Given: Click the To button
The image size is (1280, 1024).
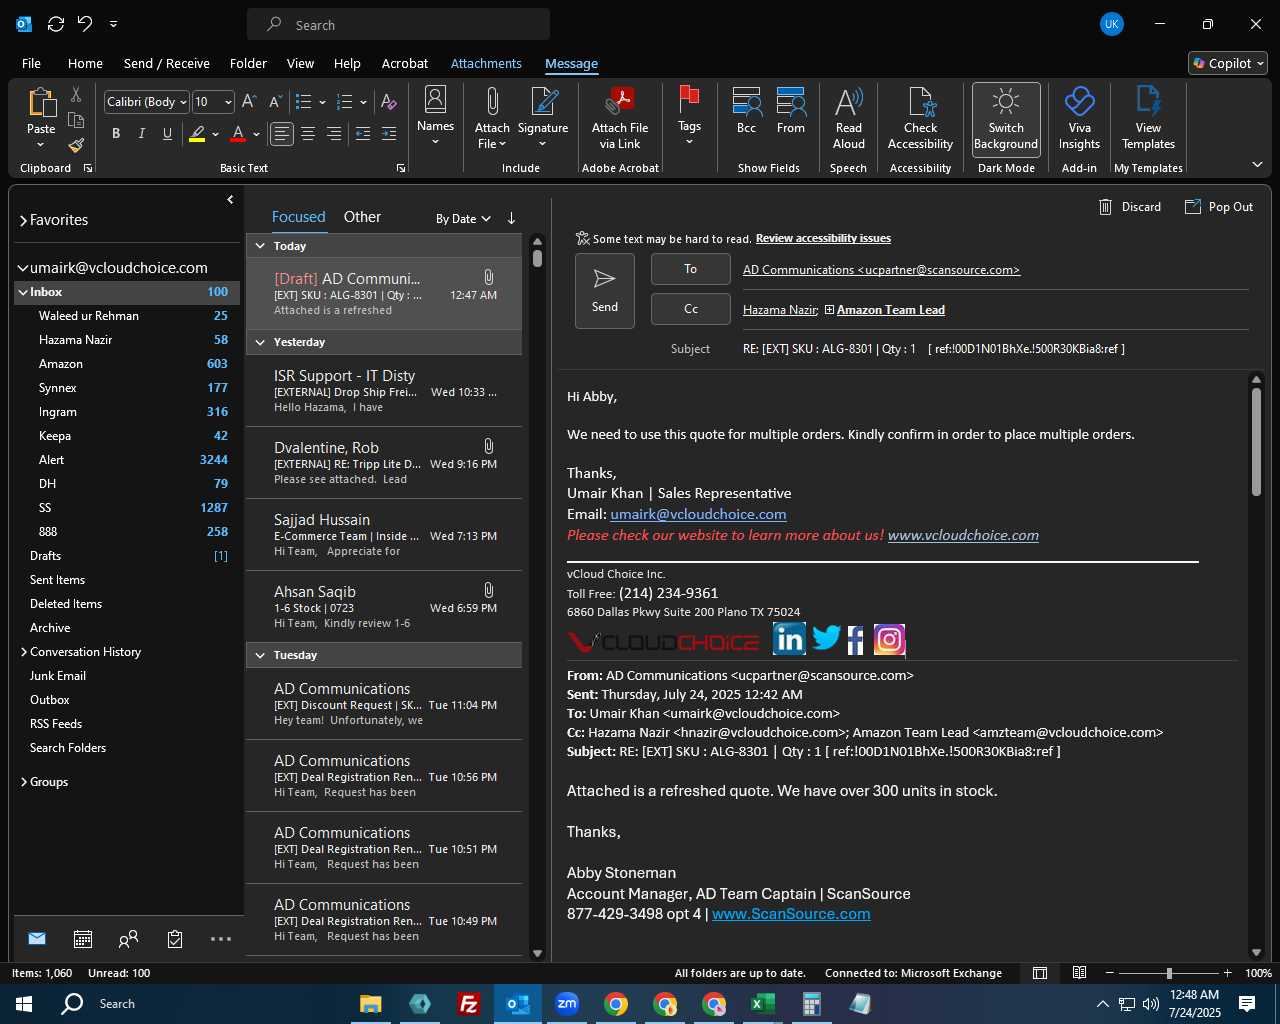Looking at the screenshot, I should (691, 270).
